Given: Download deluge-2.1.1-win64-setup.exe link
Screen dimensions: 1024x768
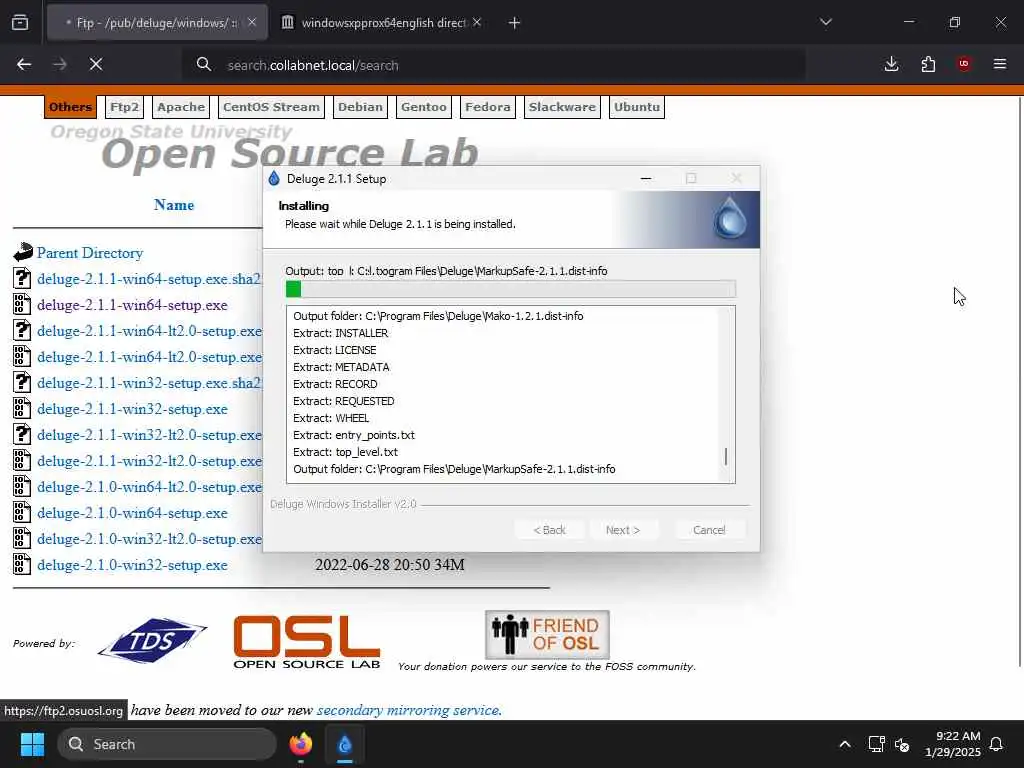Looking at the screenshot, I should click(x=133, y=305).
